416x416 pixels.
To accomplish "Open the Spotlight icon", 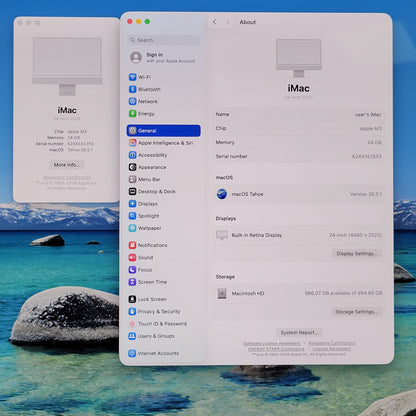I will (132, 216).
